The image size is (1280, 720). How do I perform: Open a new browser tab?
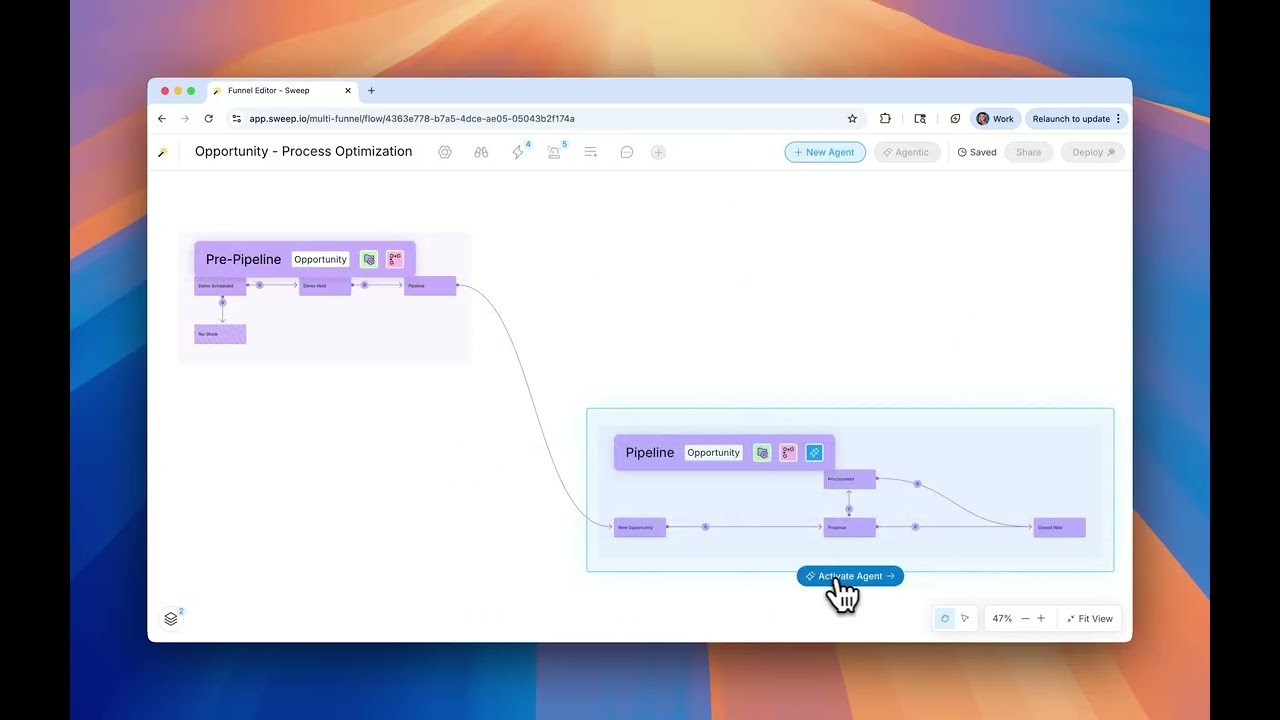click(x=371, y=90)
